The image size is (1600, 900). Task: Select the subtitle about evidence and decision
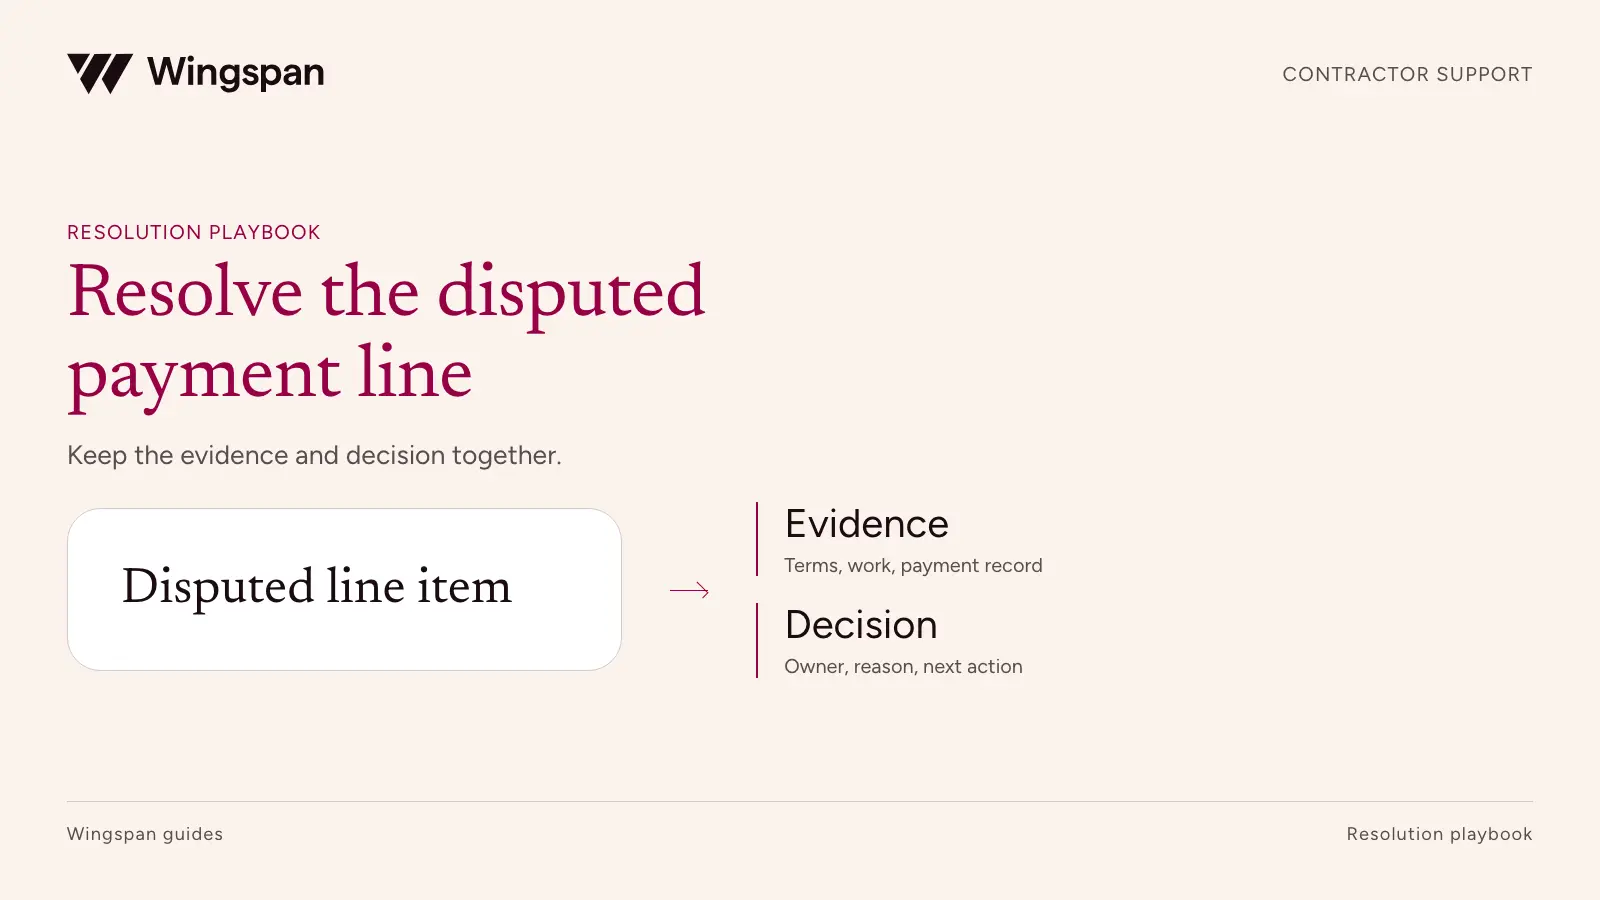coord(314,455)
